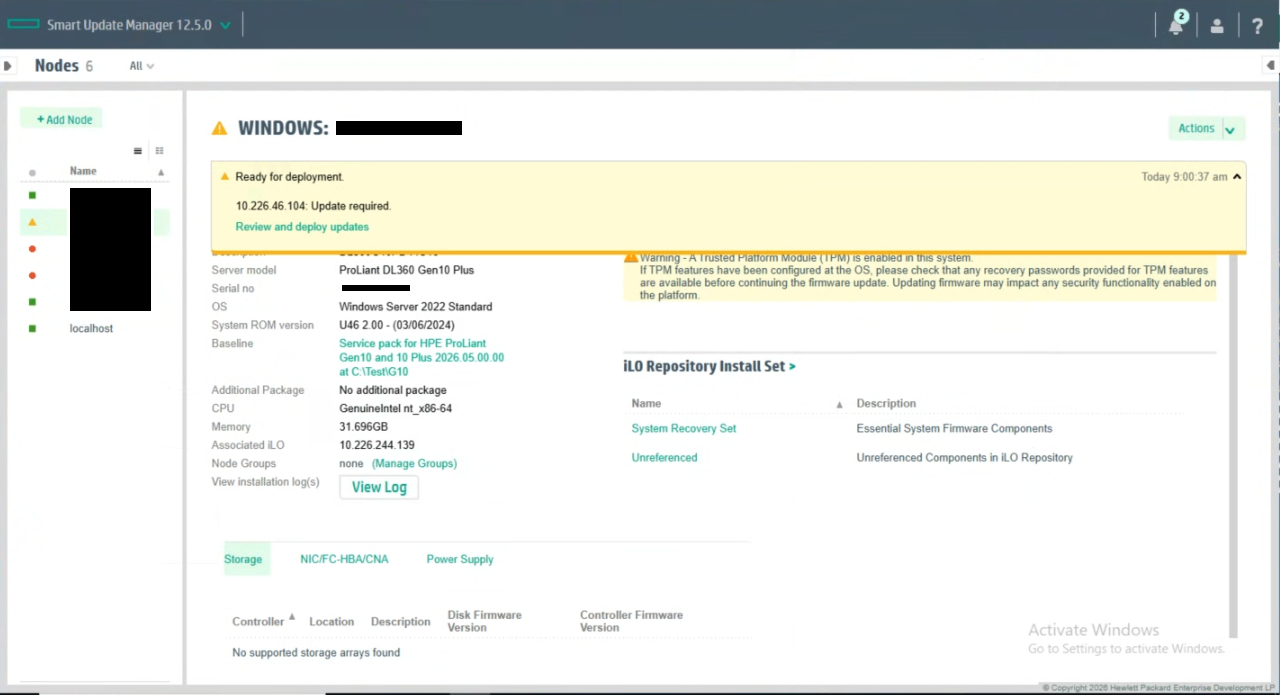Collapse the right side panel arrow

1271,66
